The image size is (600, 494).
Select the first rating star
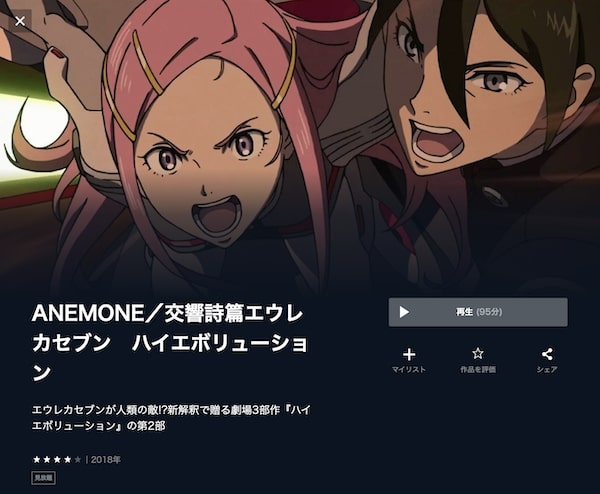click(x=37, y=459)
